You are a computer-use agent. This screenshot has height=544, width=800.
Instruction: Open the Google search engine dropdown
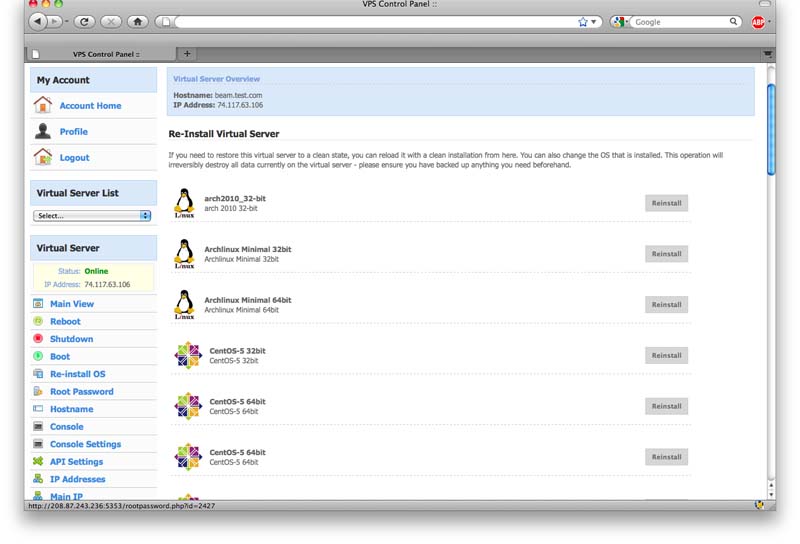tap(621, 22)
